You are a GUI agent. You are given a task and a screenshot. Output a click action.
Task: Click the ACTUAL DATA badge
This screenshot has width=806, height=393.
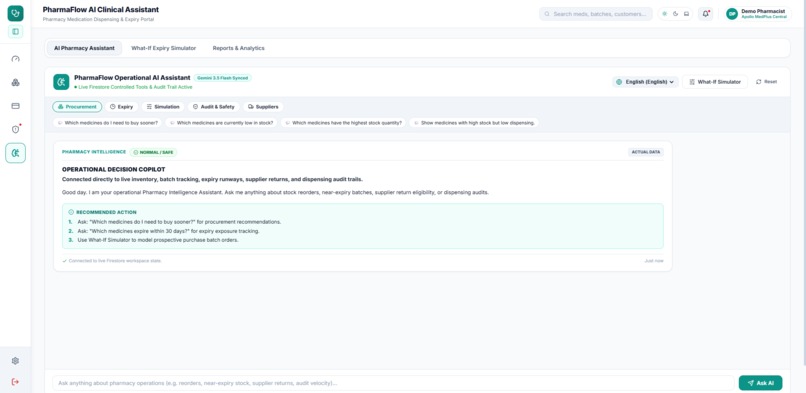[646, 152]
